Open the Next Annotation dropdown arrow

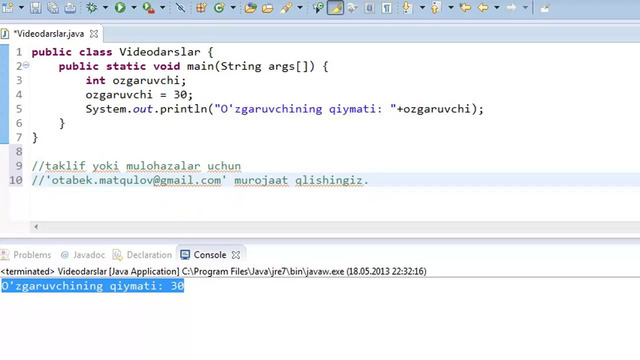[422, 7]
